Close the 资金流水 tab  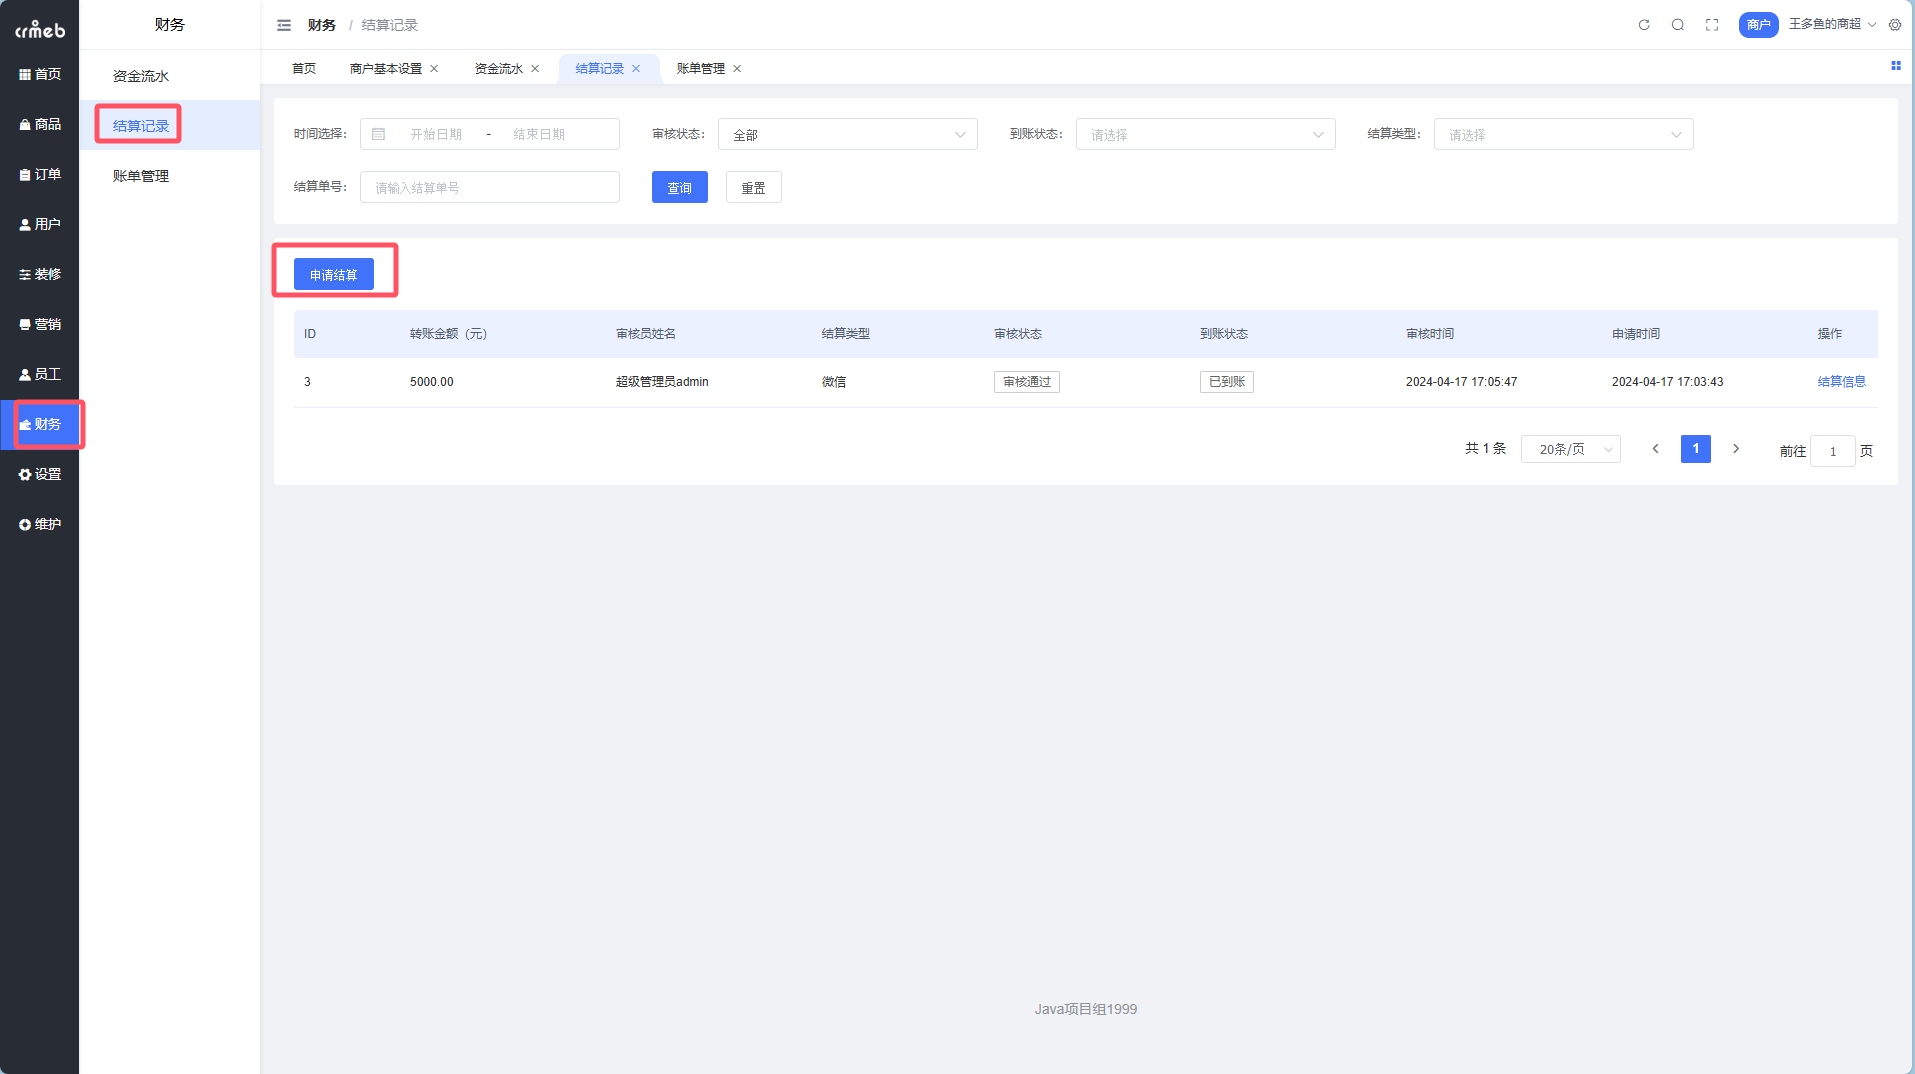(535, 69)
